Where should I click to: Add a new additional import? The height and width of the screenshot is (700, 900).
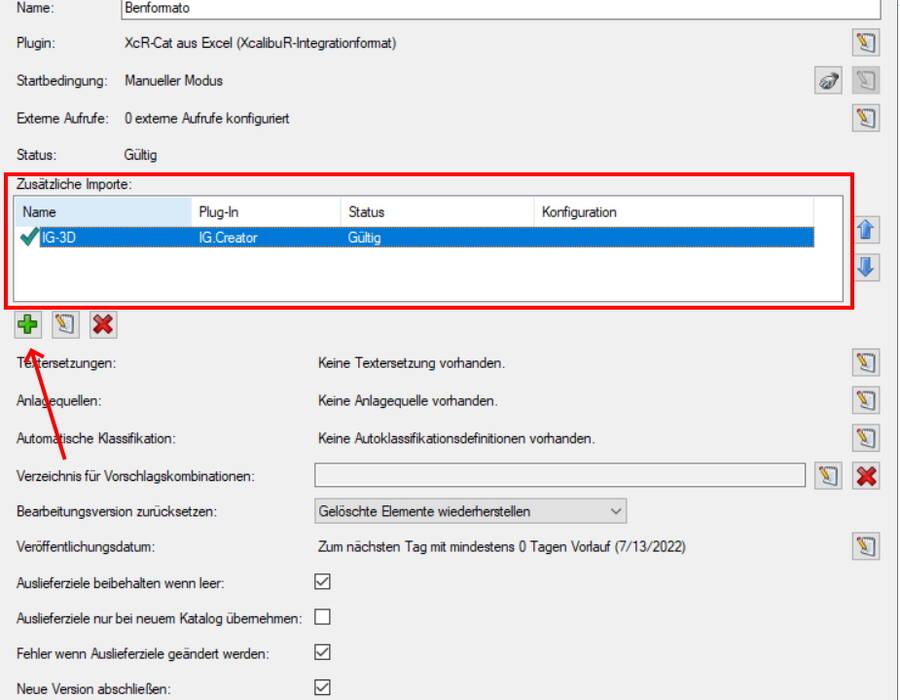tap(28, 325)
